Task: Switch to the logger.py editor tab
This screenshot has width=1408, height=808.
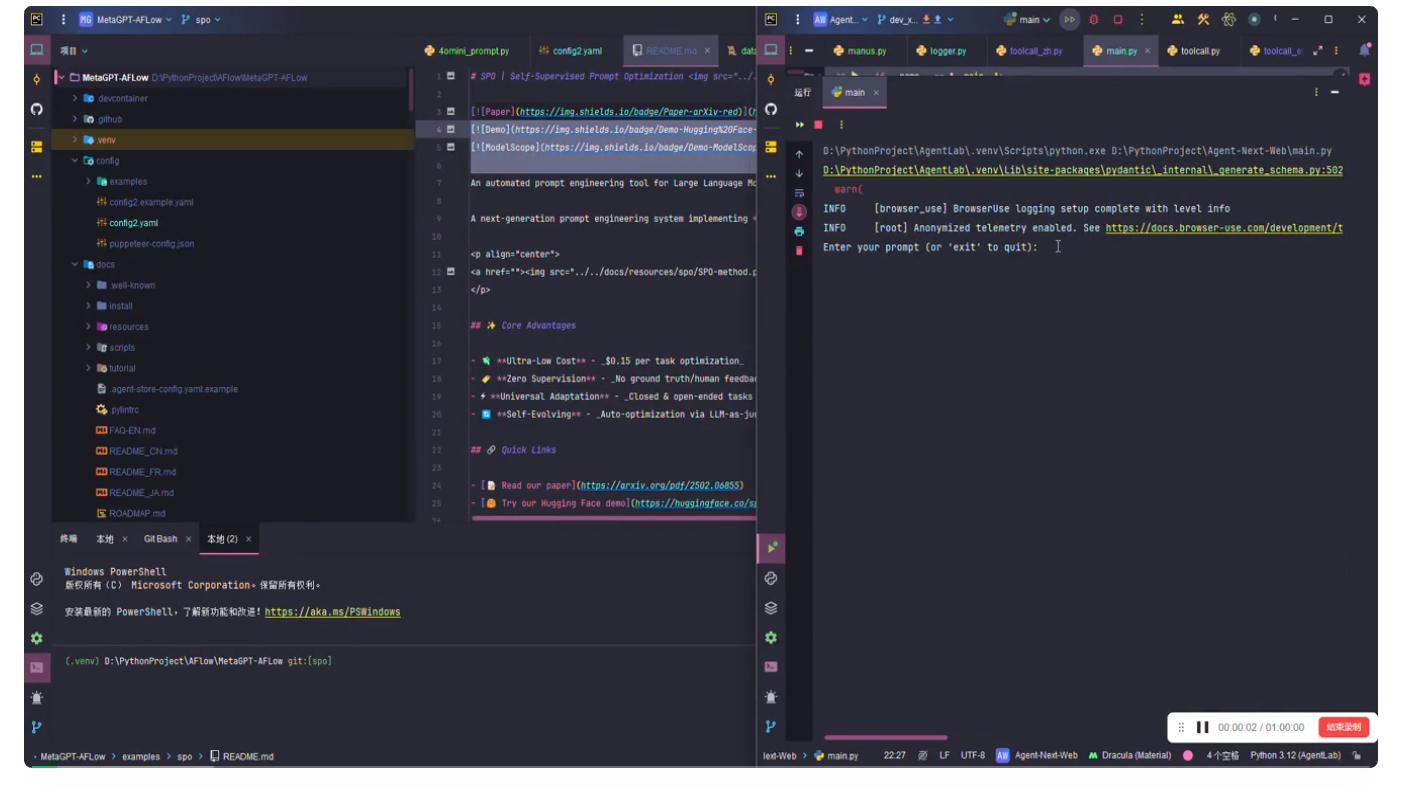Action: (x=940, y=51)
